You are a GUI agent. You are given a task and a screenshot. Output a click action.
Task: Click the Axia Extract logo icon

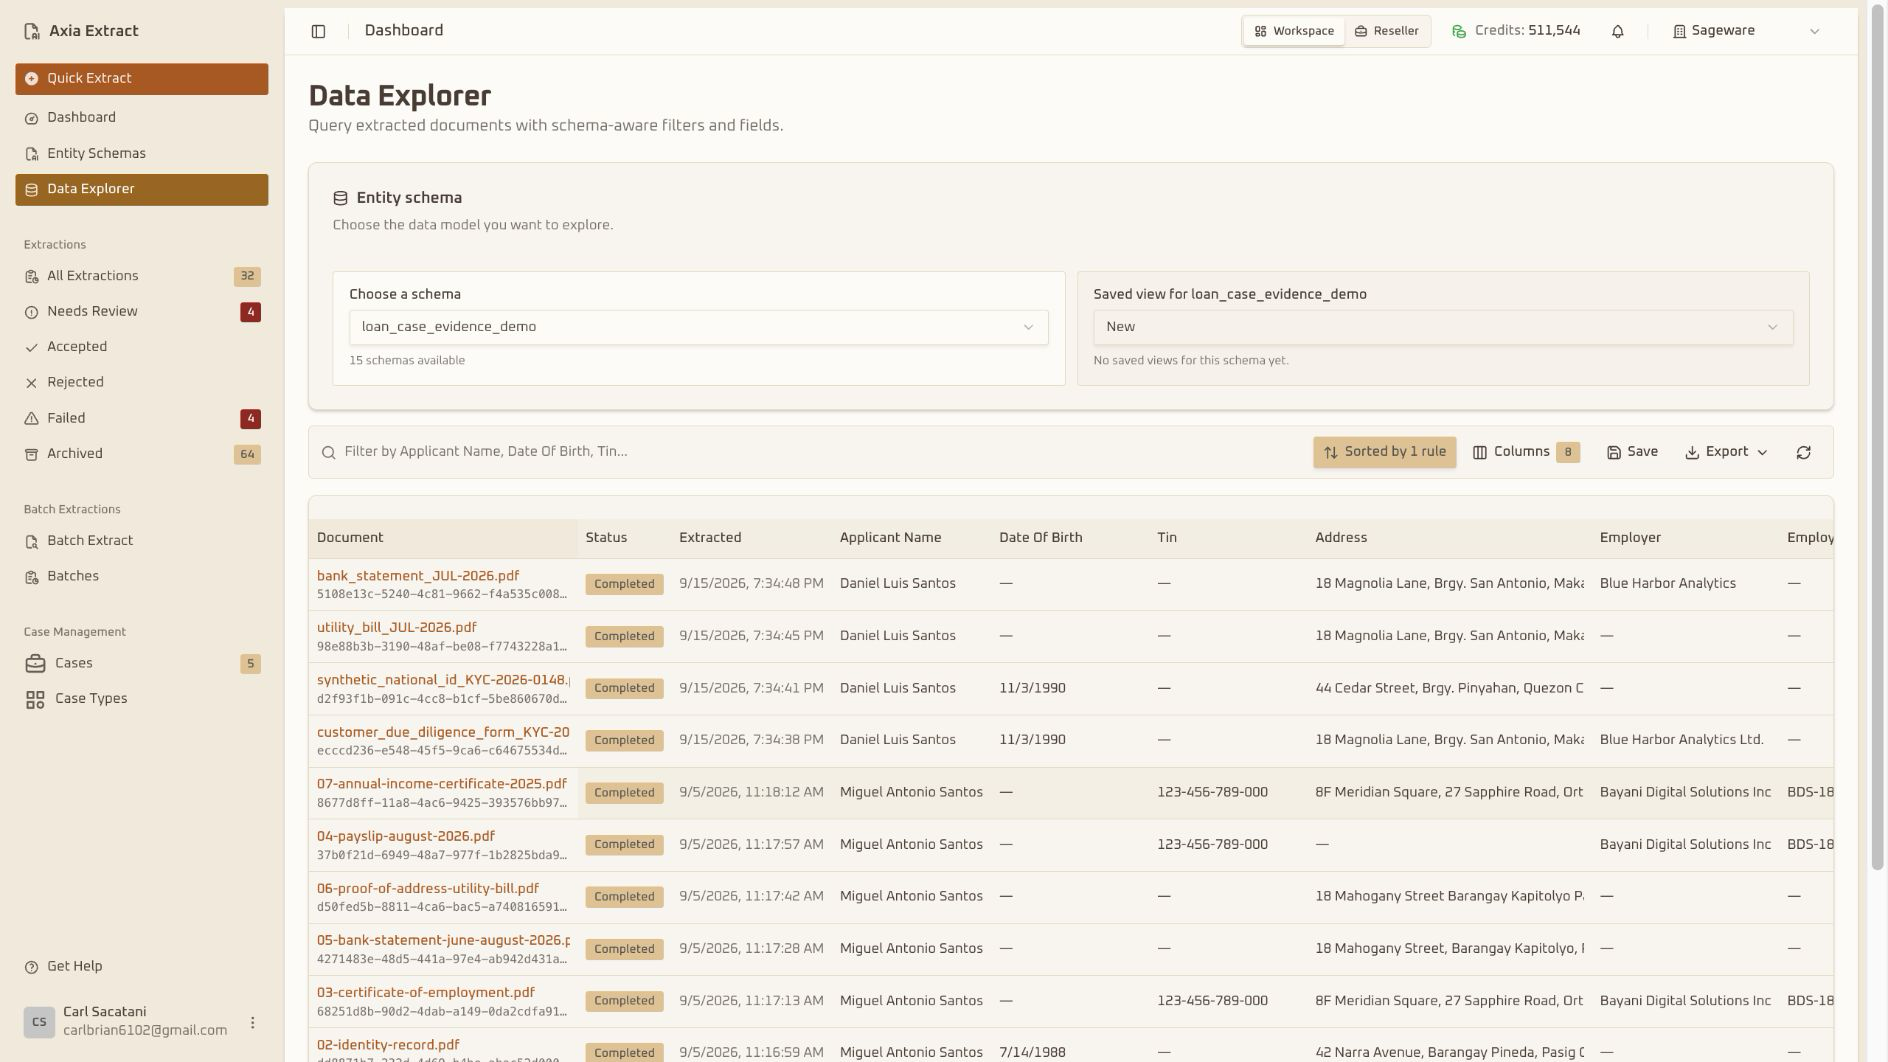coord(32,31)
